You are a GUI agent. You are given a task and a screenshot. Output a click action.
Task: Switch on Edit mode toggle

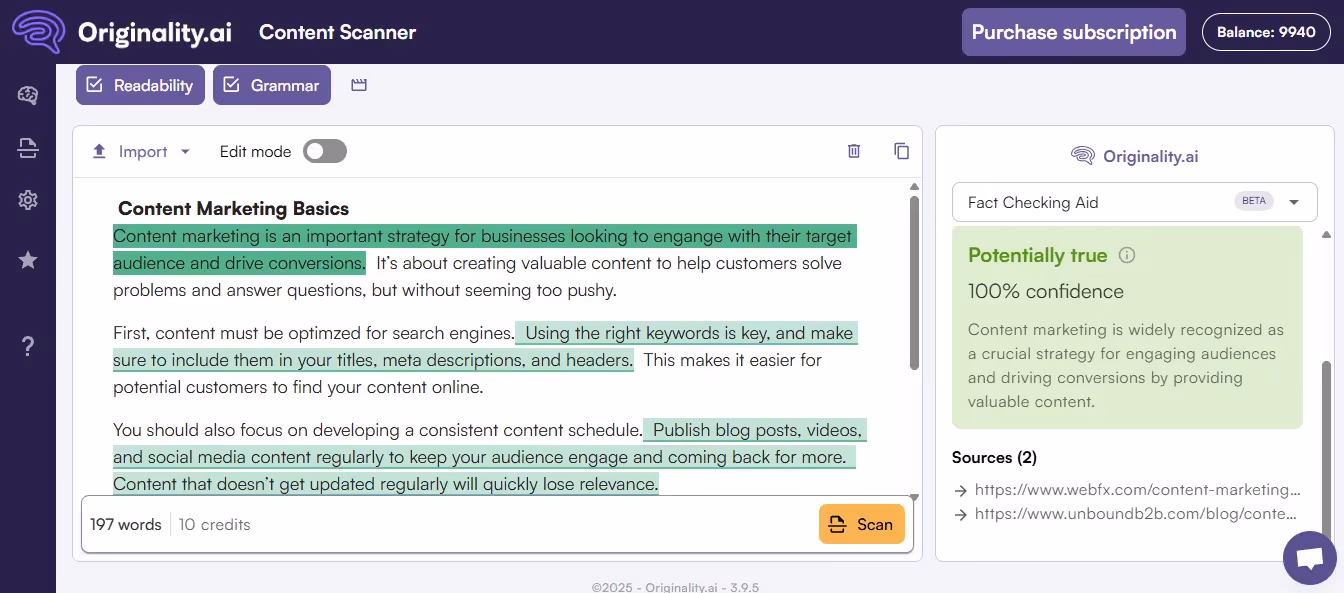tap(325, 151)
